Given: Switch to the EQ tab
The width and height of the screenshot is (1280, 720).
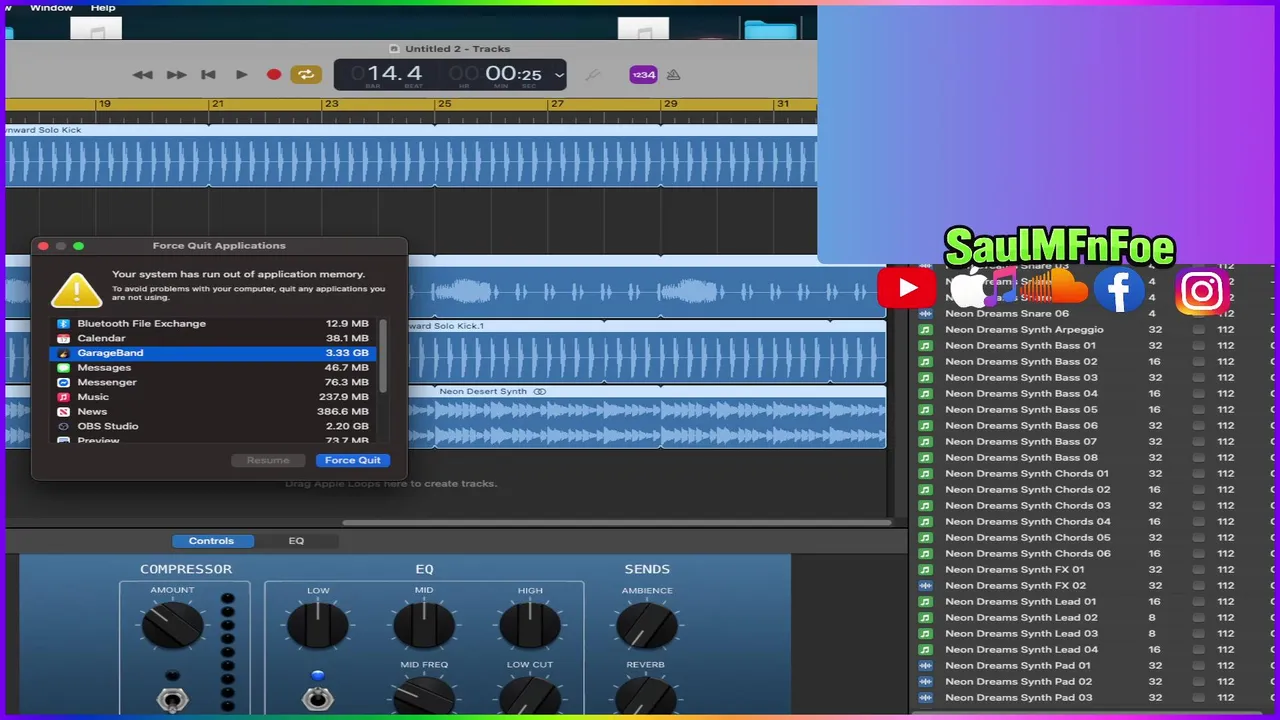Looking at the screenshot, I should pyautogui.click(x=296, y=541).
